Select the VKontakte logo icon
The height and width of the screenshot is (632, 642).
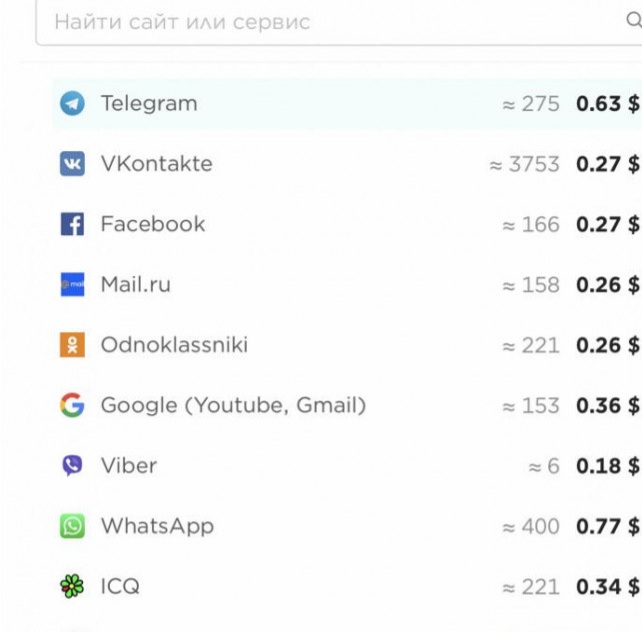tap(72, 164)
